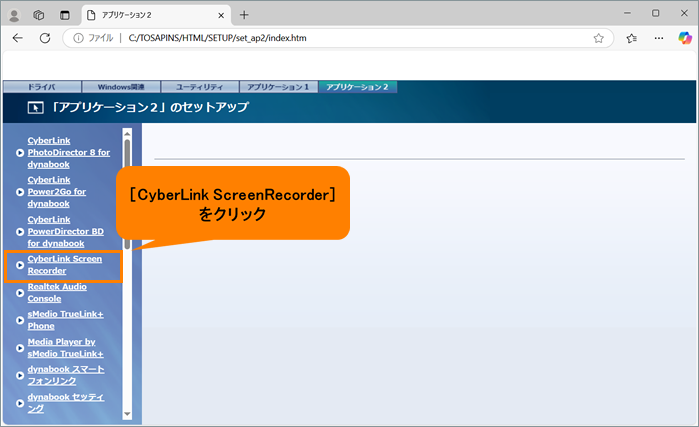This screenshot has height=427, width=699.
Task: Select the アプリケーション2 tab
Action: (x=358, y=87)
